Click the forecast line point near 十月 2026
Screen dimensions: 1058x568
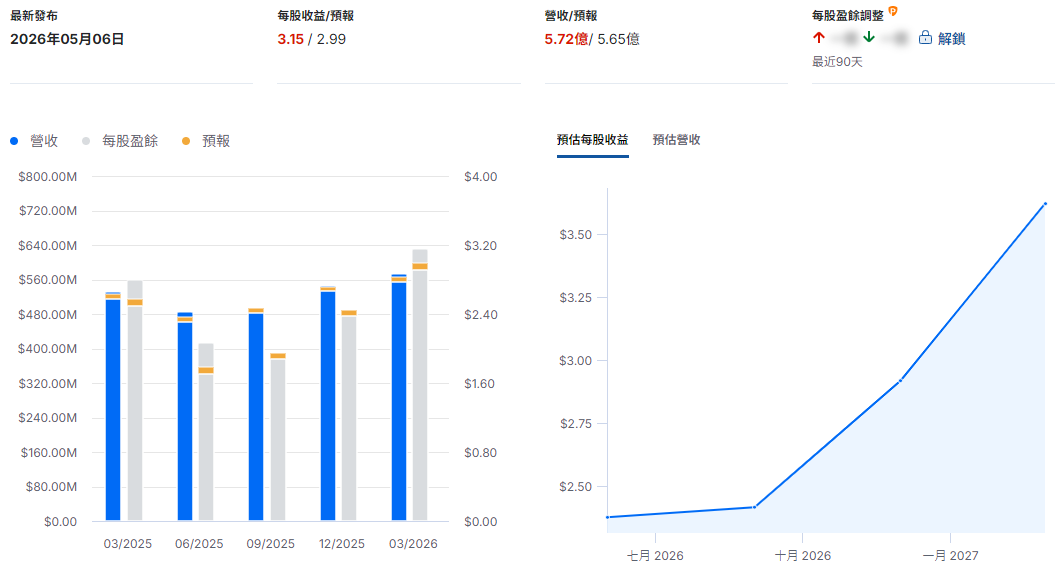pyautogui.click(x=754, y=507)
